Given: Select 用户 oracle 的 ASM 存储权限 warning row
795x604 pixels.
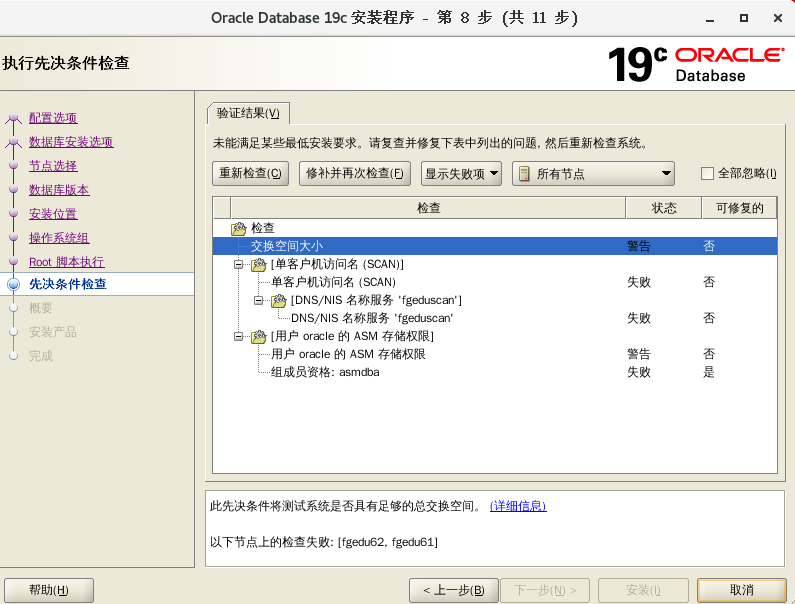Looking at the screenshot, I should point(495,354).
